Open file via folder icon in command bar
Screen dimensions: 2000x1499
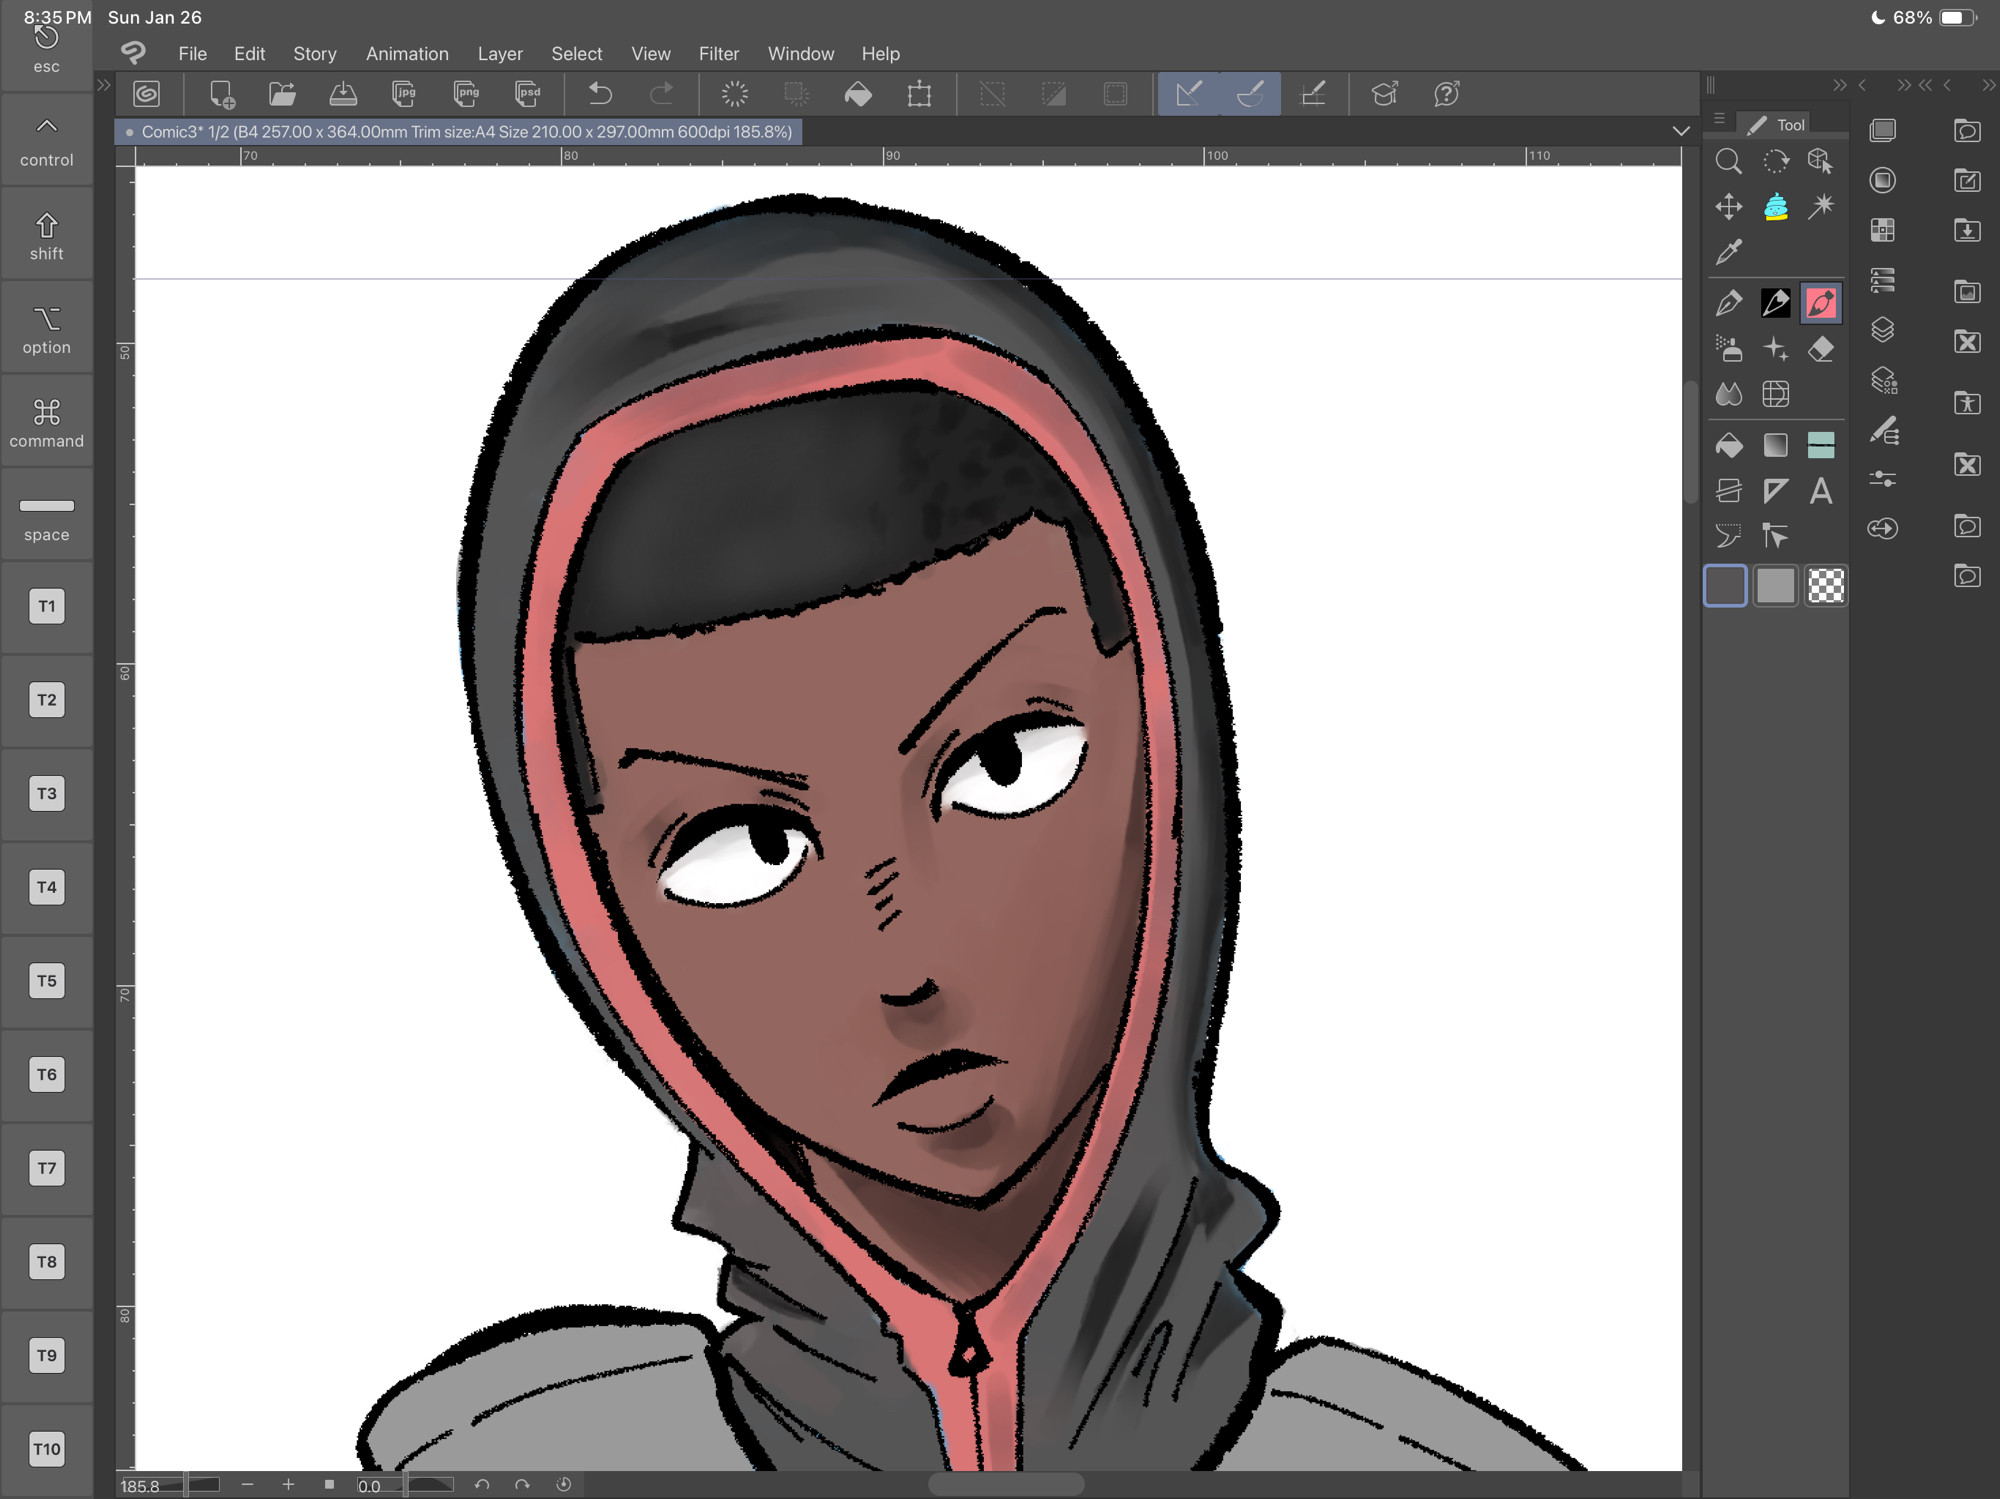coord(282,94)
